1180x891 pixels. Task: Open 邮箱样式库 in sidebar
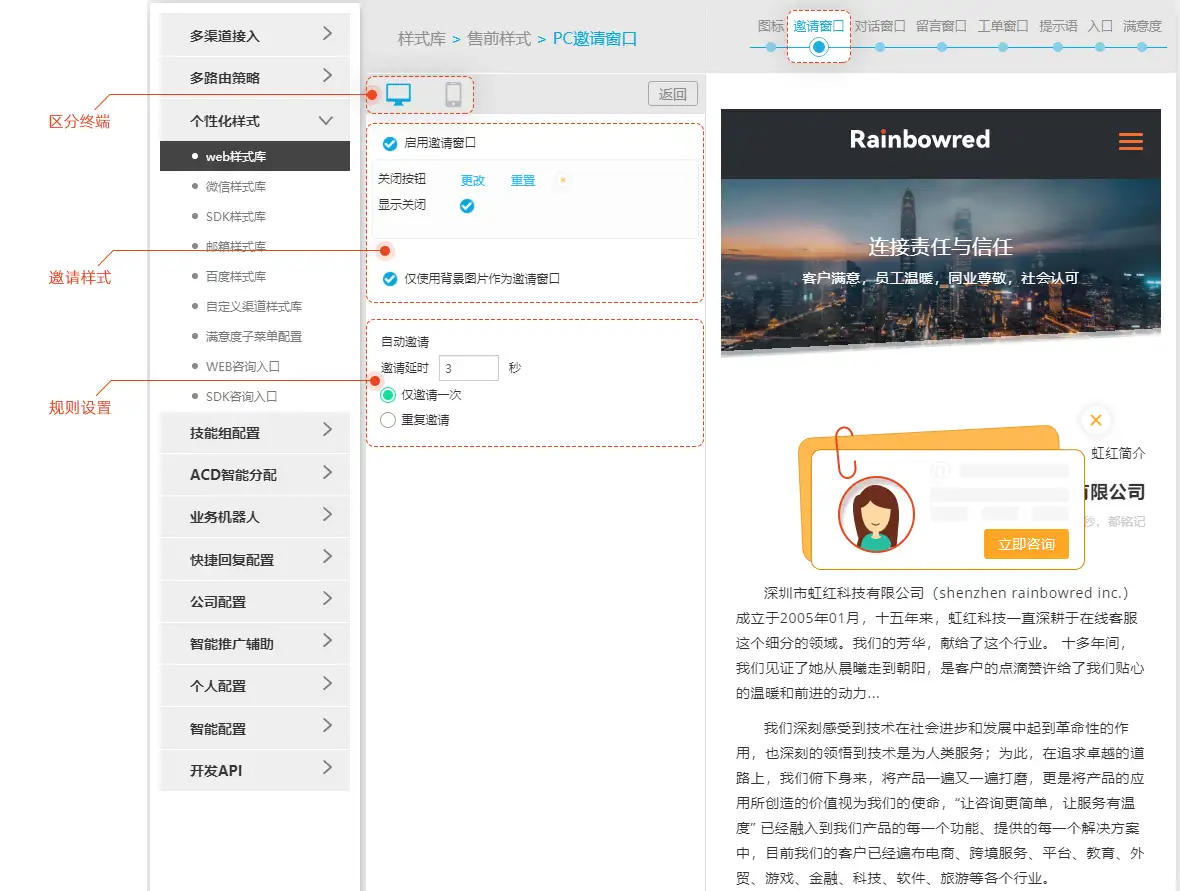pos(236,246)
